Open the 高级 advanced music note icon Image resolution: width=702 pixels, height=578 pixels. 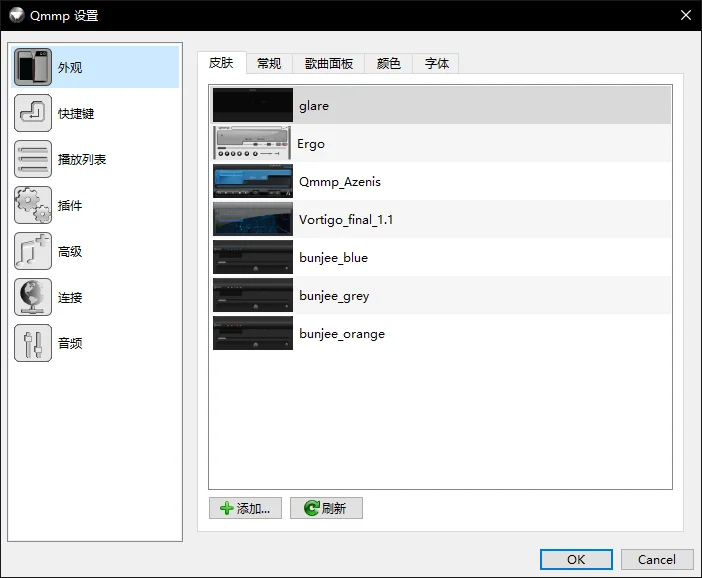tap(33, 251)
